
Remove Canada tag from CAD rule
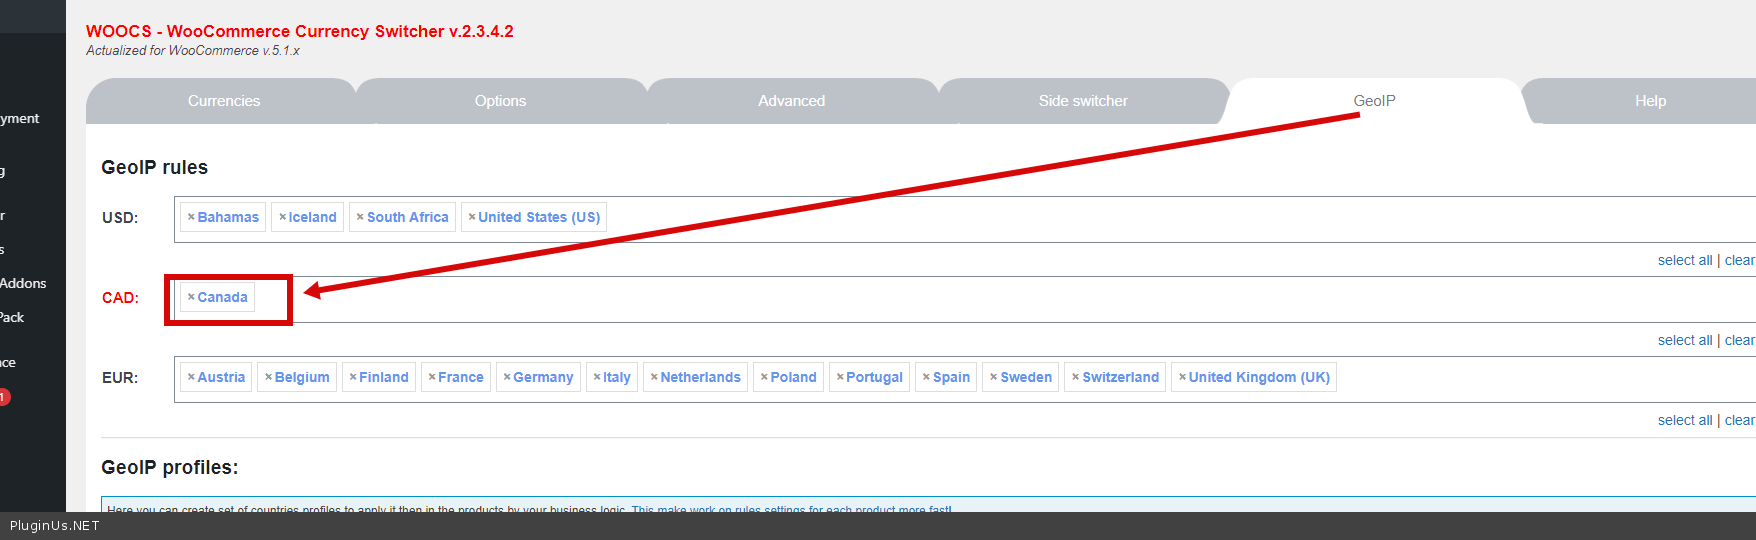tap(191, 297)
